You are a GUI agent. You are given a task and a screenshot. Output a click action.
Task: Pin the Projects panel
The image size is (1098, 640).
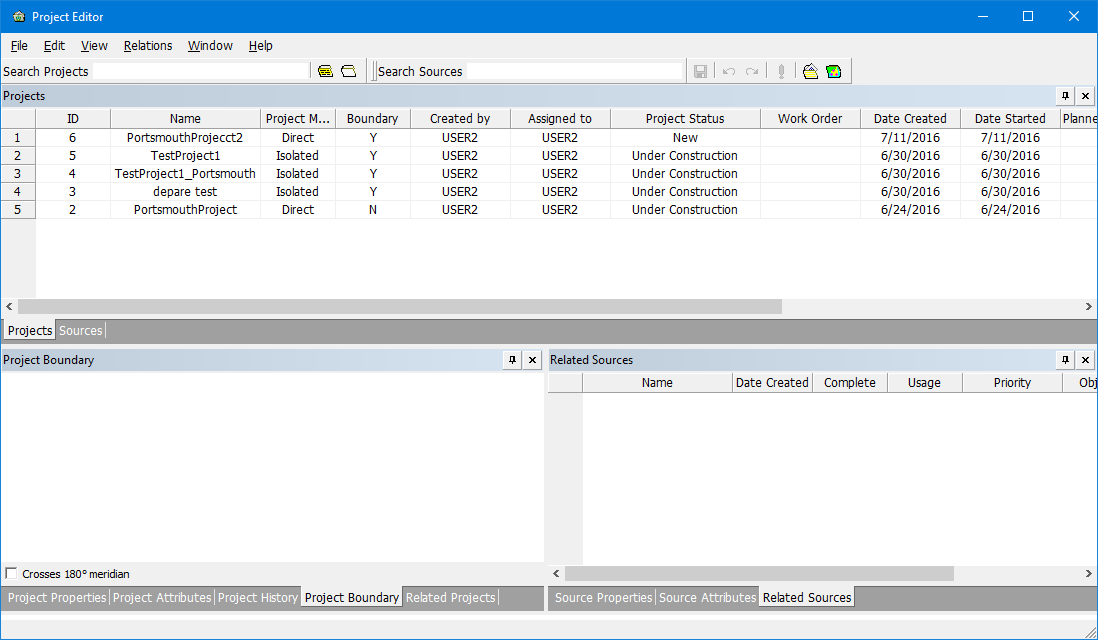(1065, 96)
